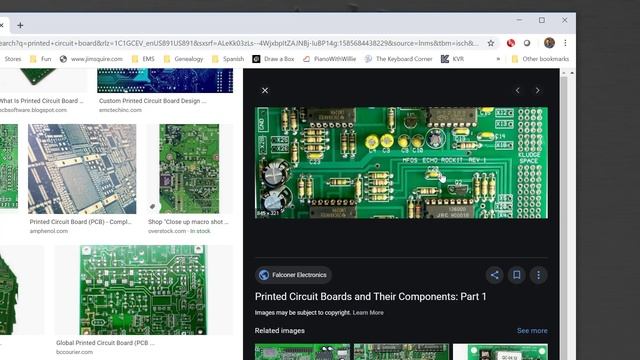Viewport: 640px width, 360px height.
Task: Open more options for the previewed image
Action: (539, 275)
